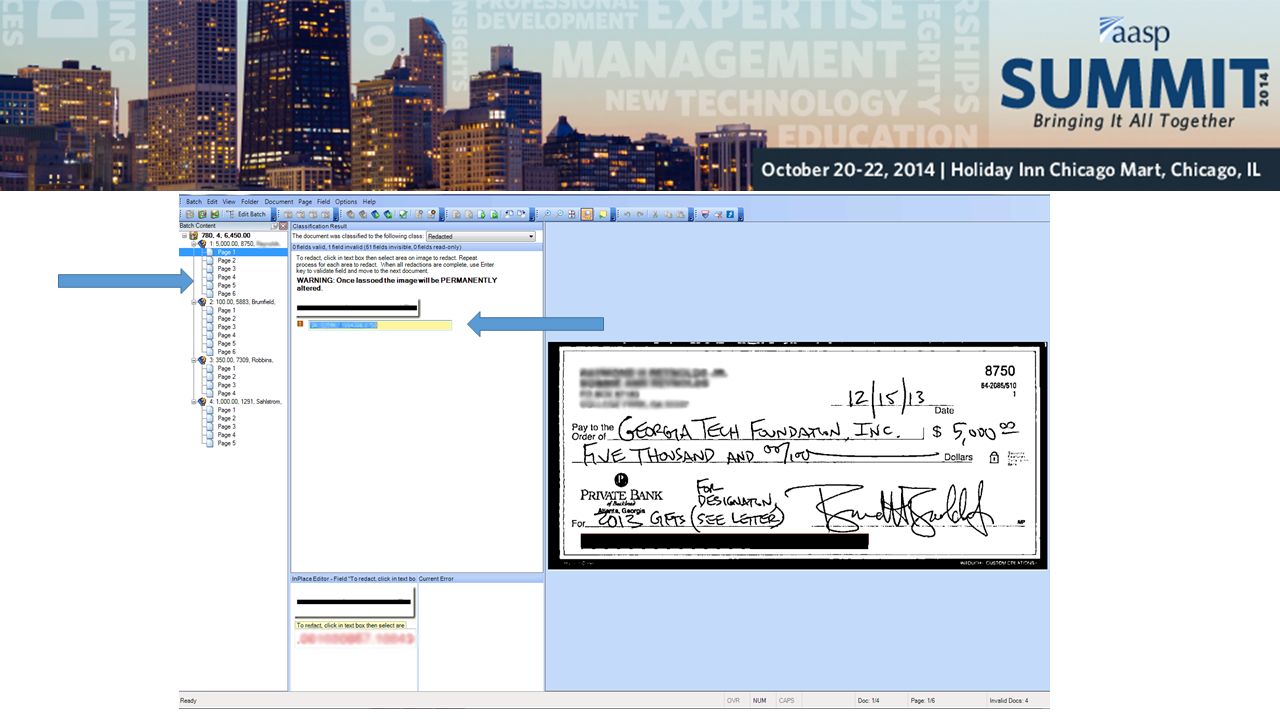
Task: Open the Help menu
Action: coord(369,202)
